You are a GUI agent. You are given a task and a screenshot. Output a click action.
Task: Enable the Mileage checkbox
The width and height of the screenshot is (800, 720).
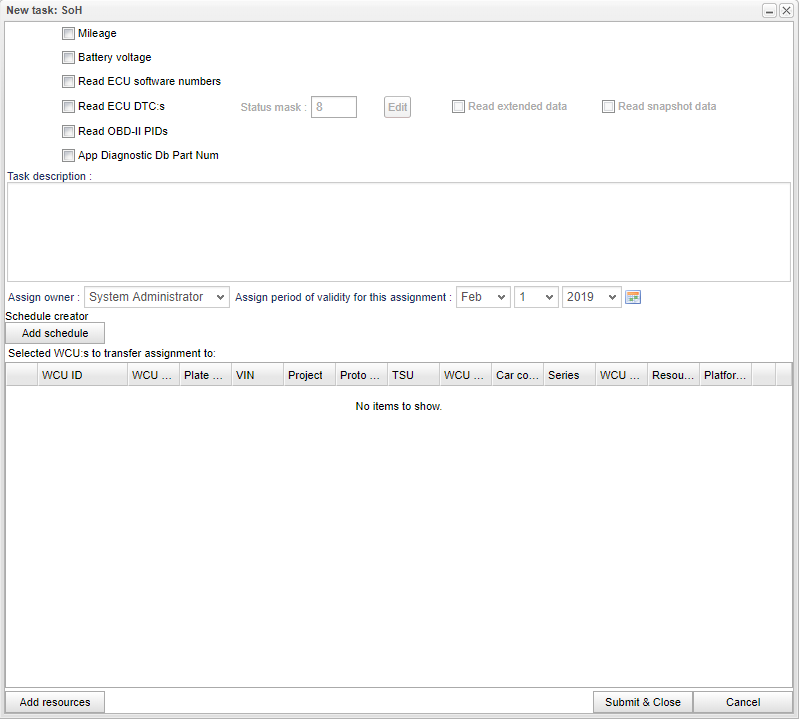pyautogui.click(x=68, y=34)
